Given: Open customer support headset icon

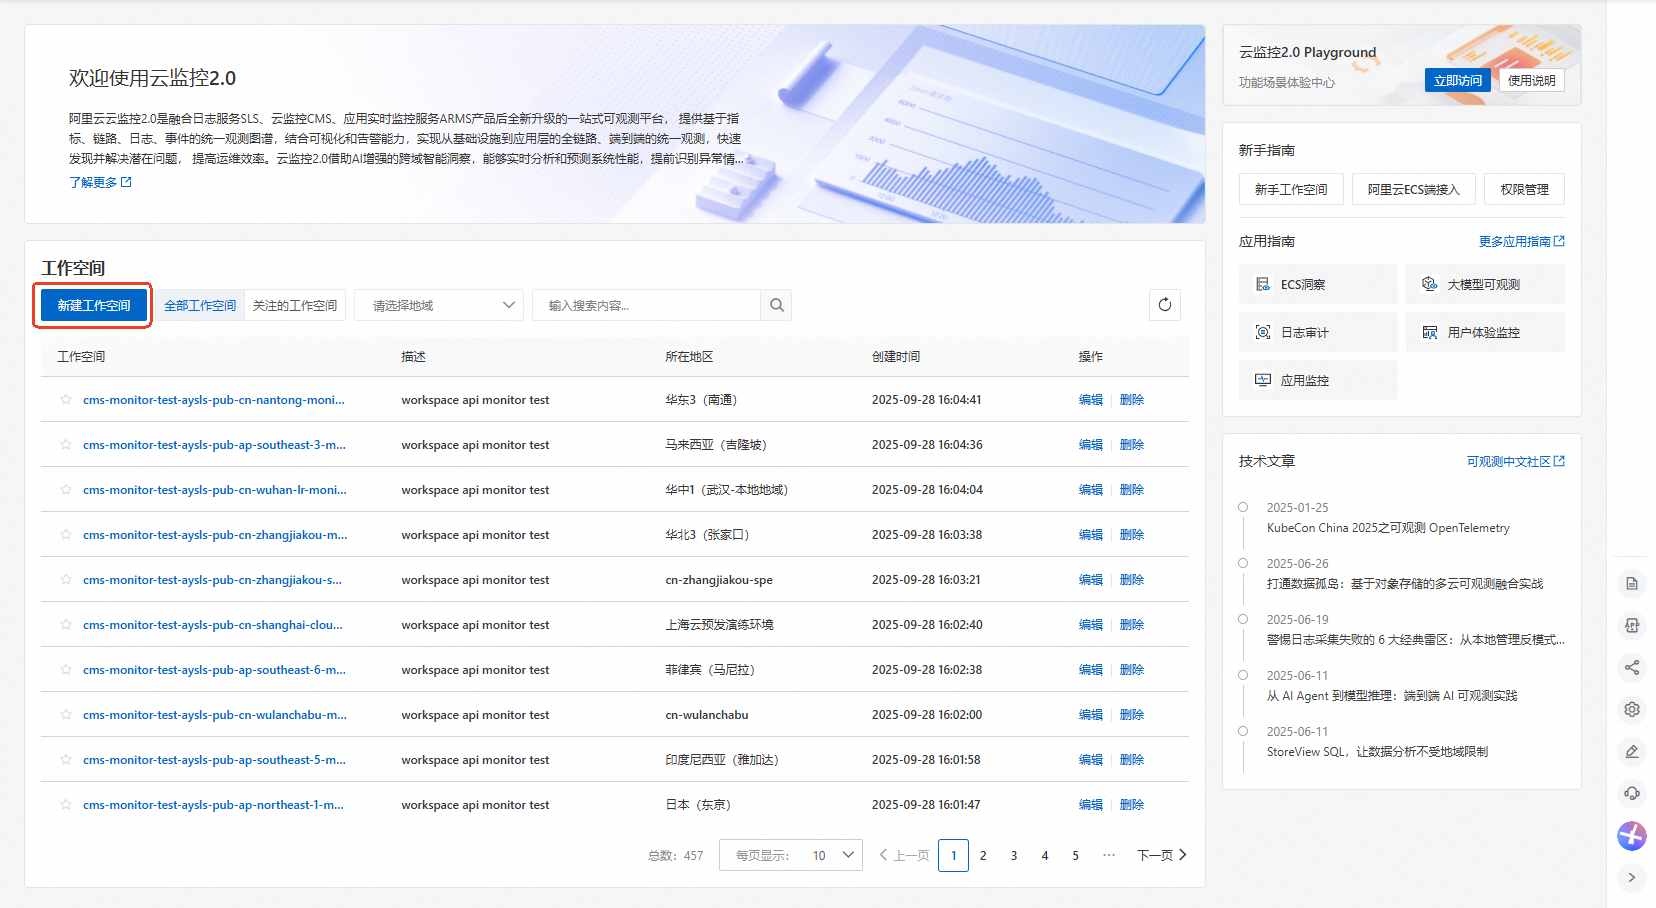Looking at the screenshot, I should [x=1632, y=793].
